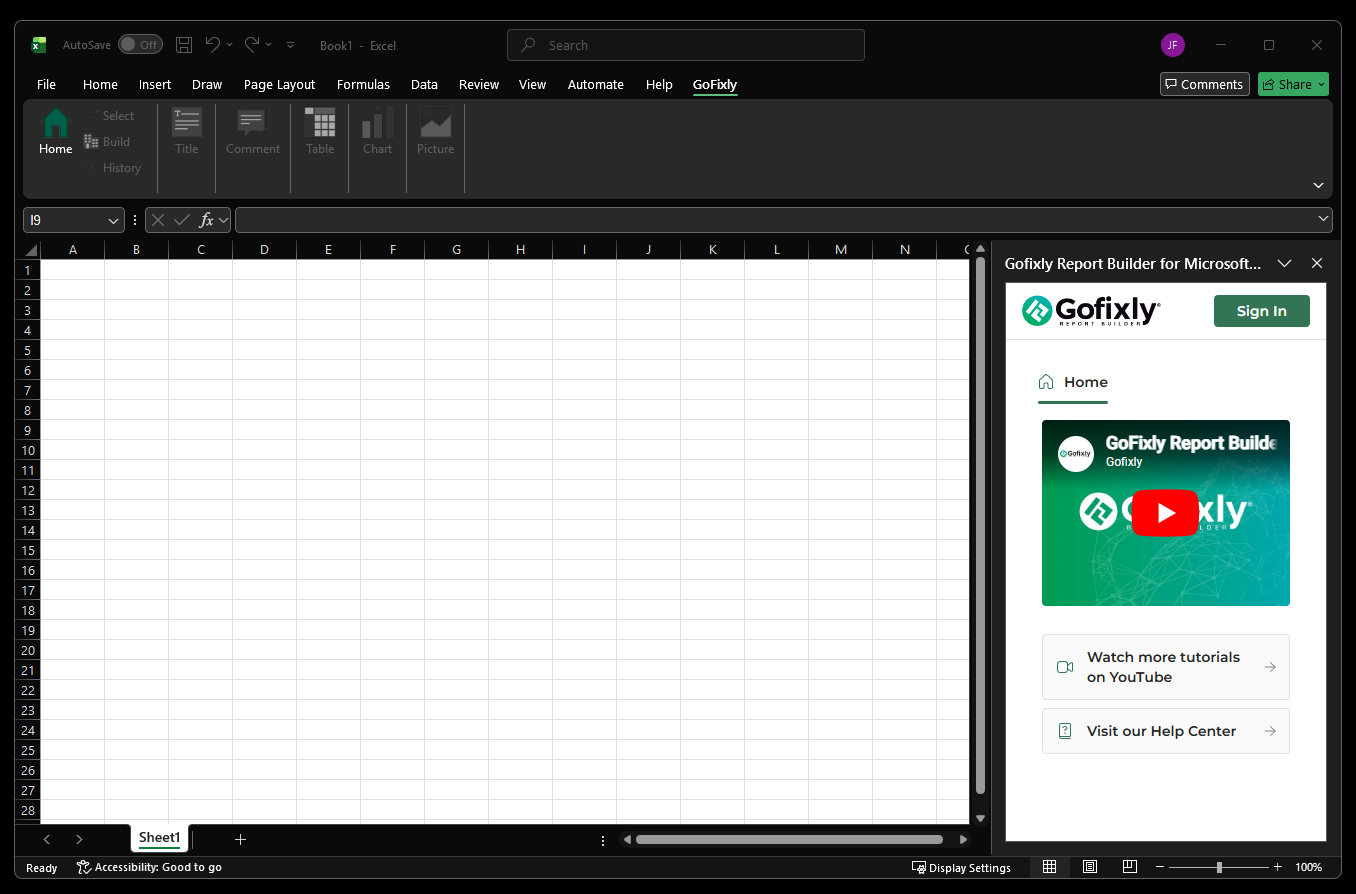
Task: Switch to the Data ribbon tab
Action: click(x=424, y=84)
